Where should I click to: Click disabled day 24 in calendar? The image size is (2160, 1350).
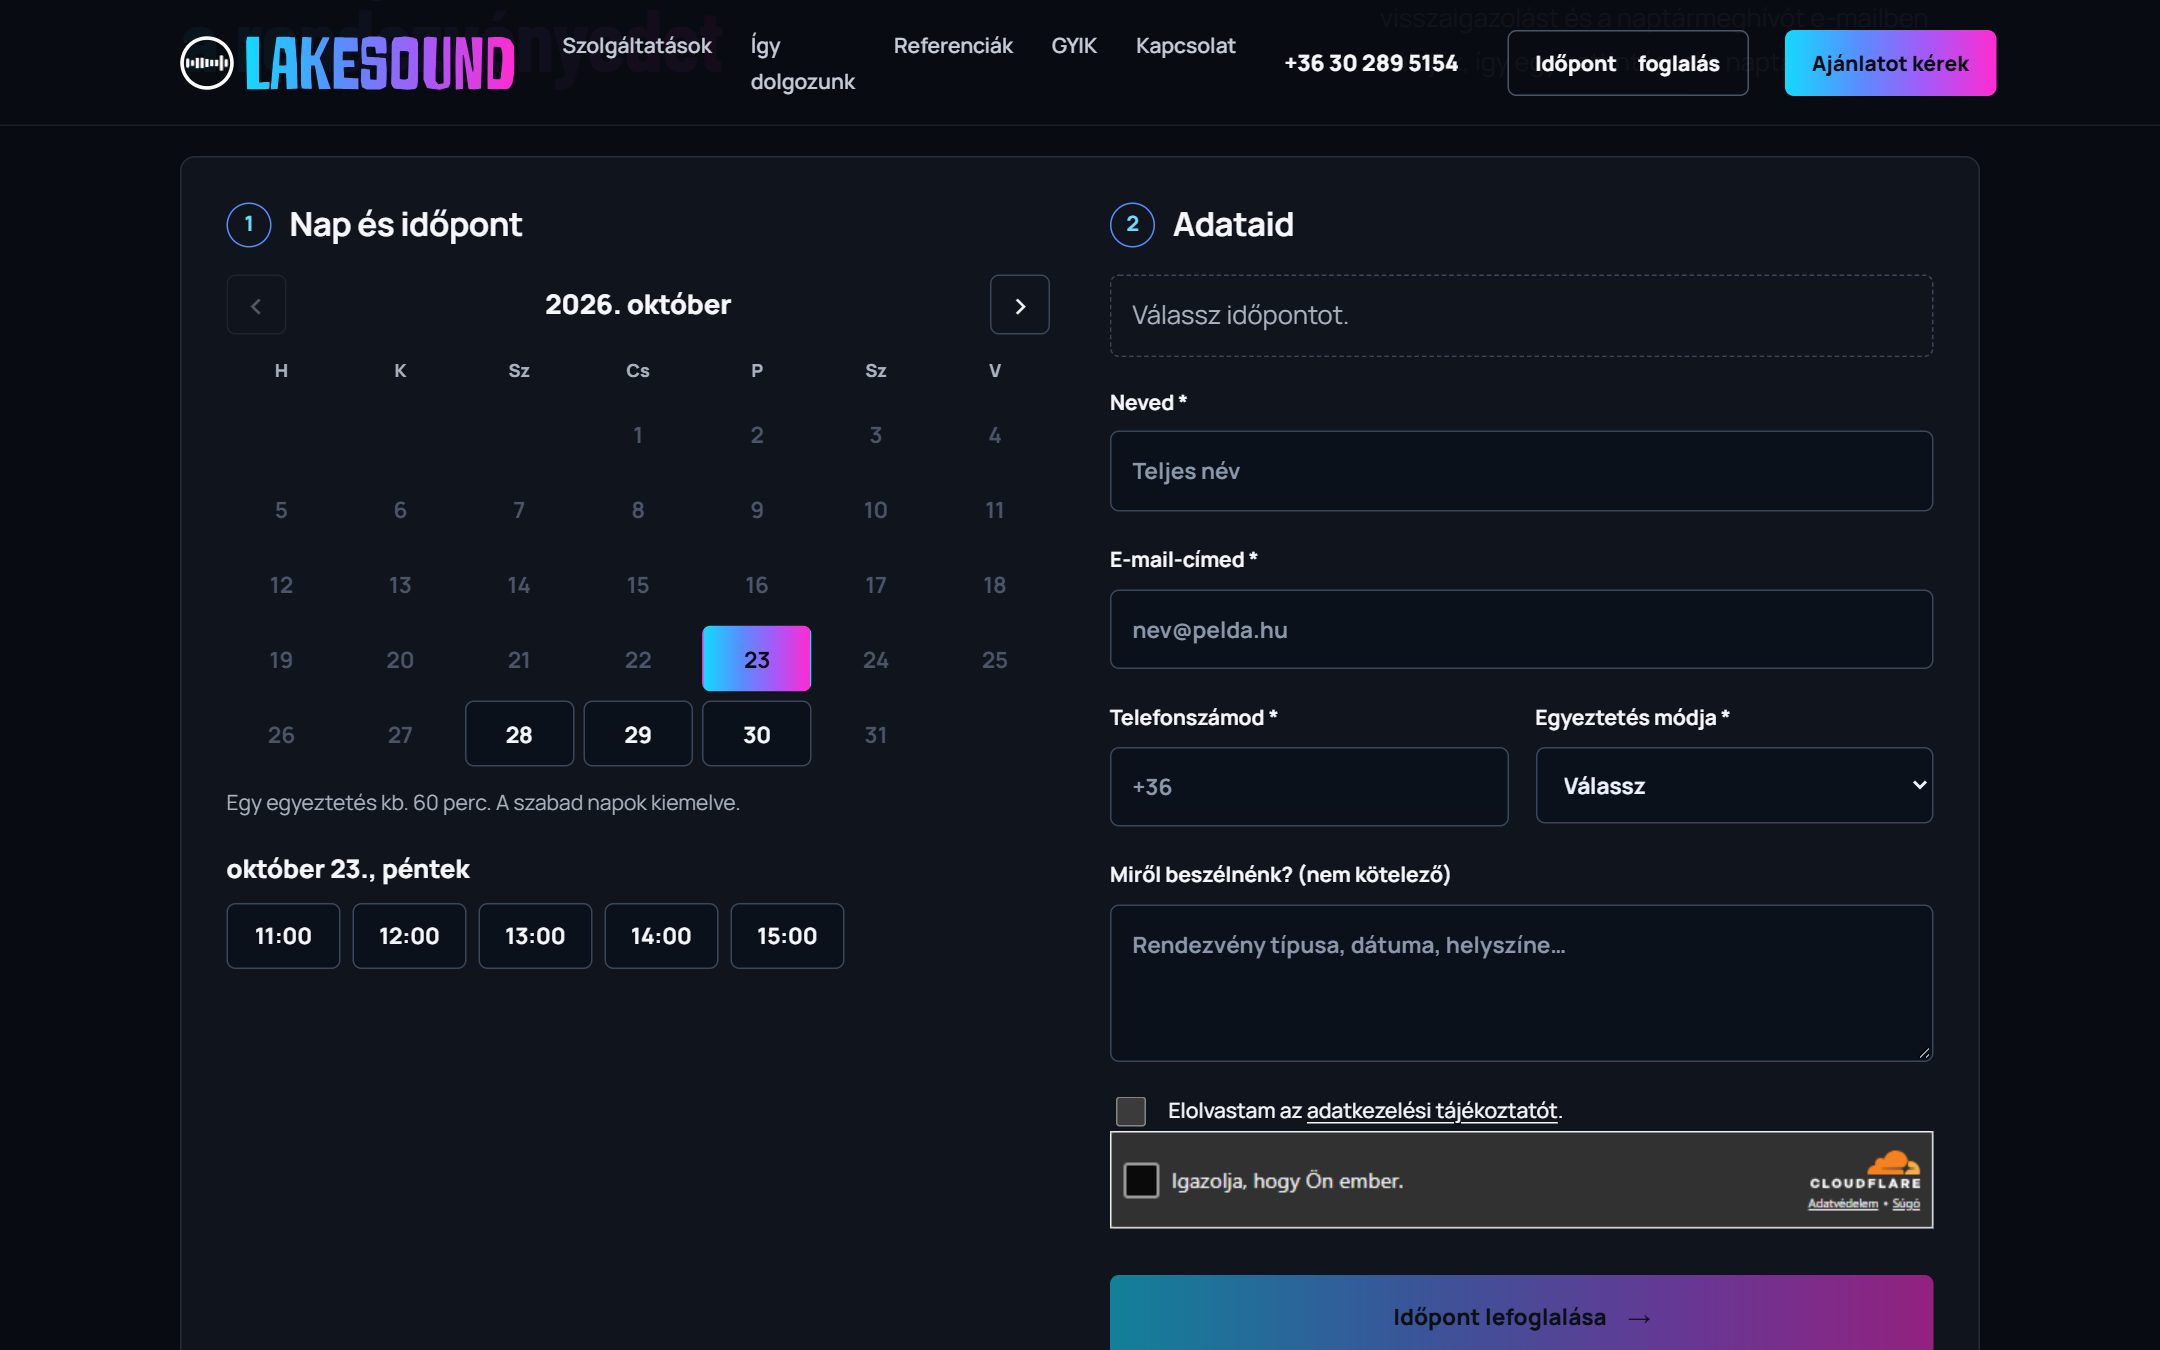pyautogui.click(x=875, y=659)
